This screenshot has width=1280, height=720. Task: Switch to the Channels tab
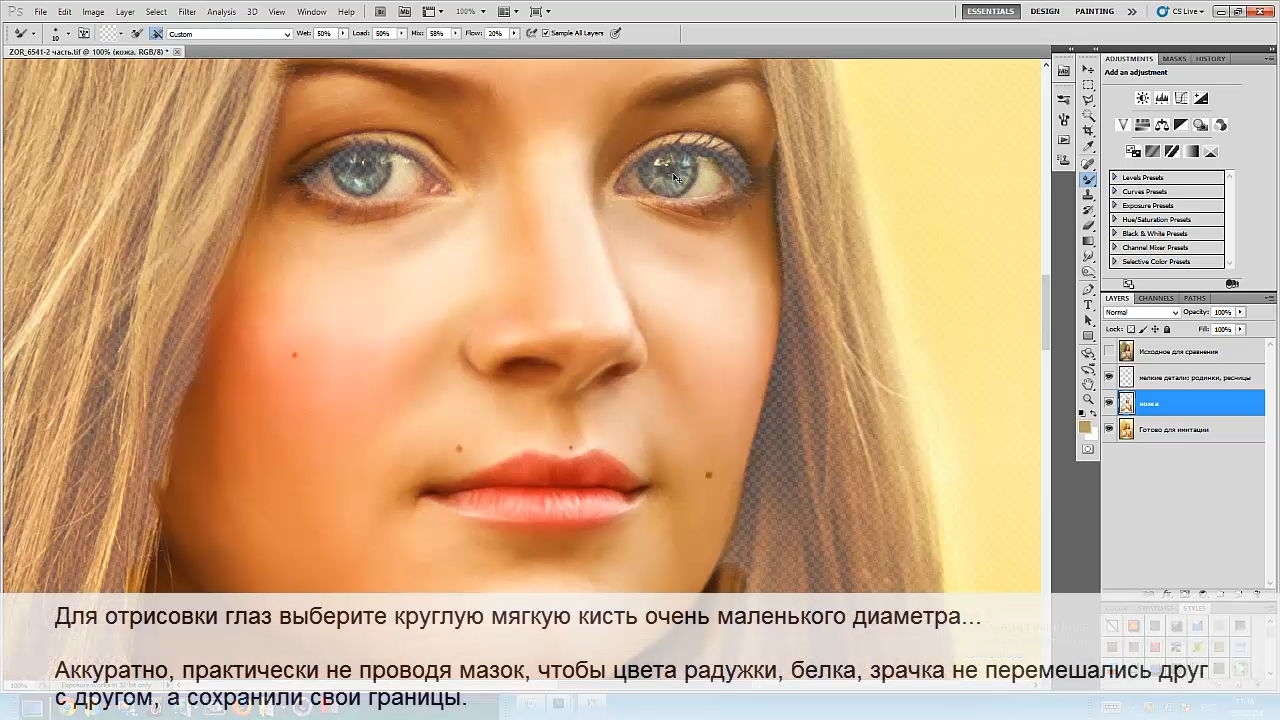coord(1156,298)
